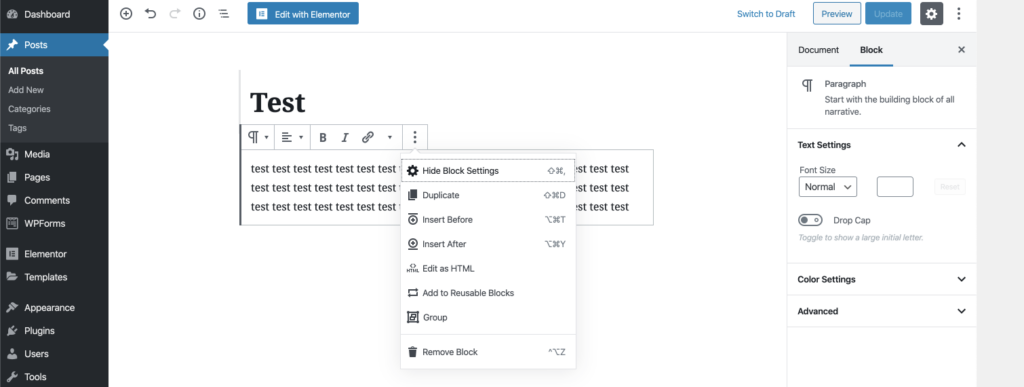Viewport: 1024px width, 387px height.
Task: Open Media in the sidebar
Action: click(54, 155)
